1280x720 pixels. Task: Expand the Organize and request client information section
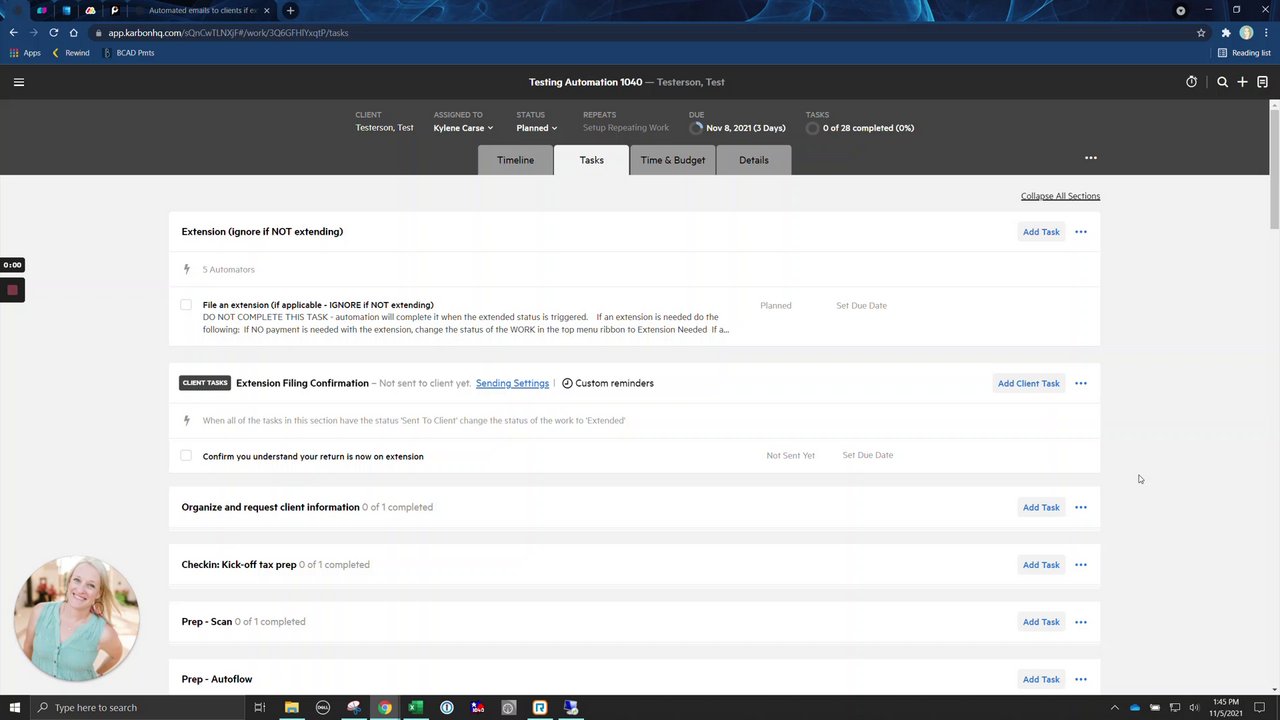pyautogui.click(x=270, y=507)
